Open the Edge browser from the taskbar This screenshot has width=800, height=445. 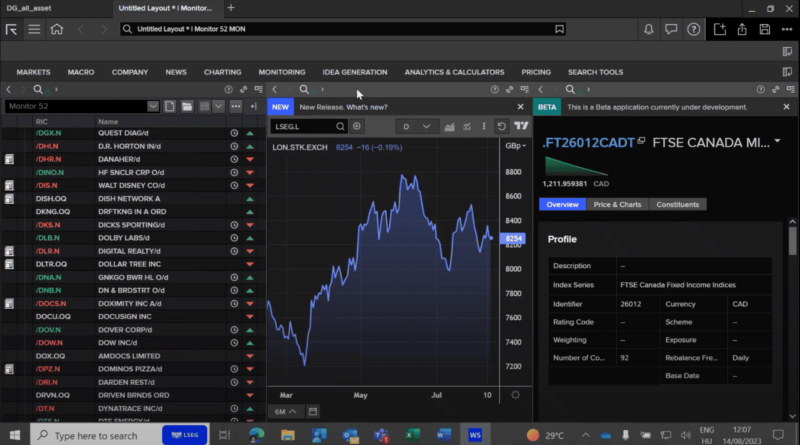coord(256,435)
